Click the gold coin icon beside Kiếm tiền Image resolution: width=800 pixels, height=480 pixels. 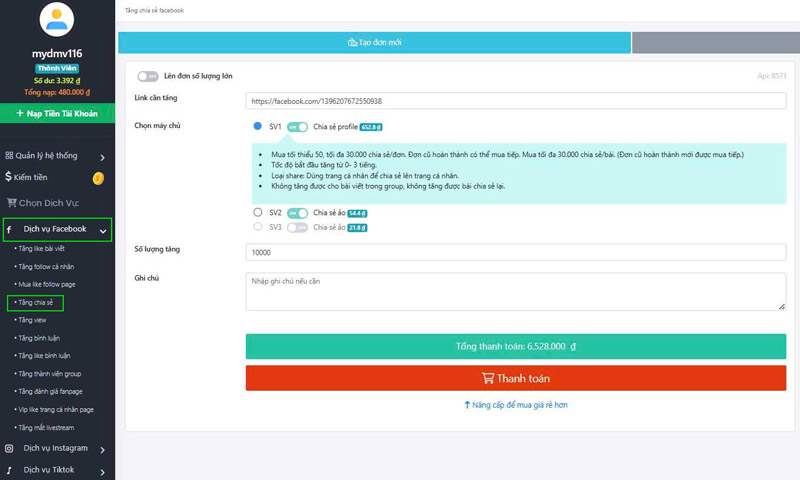coord(98,178)
